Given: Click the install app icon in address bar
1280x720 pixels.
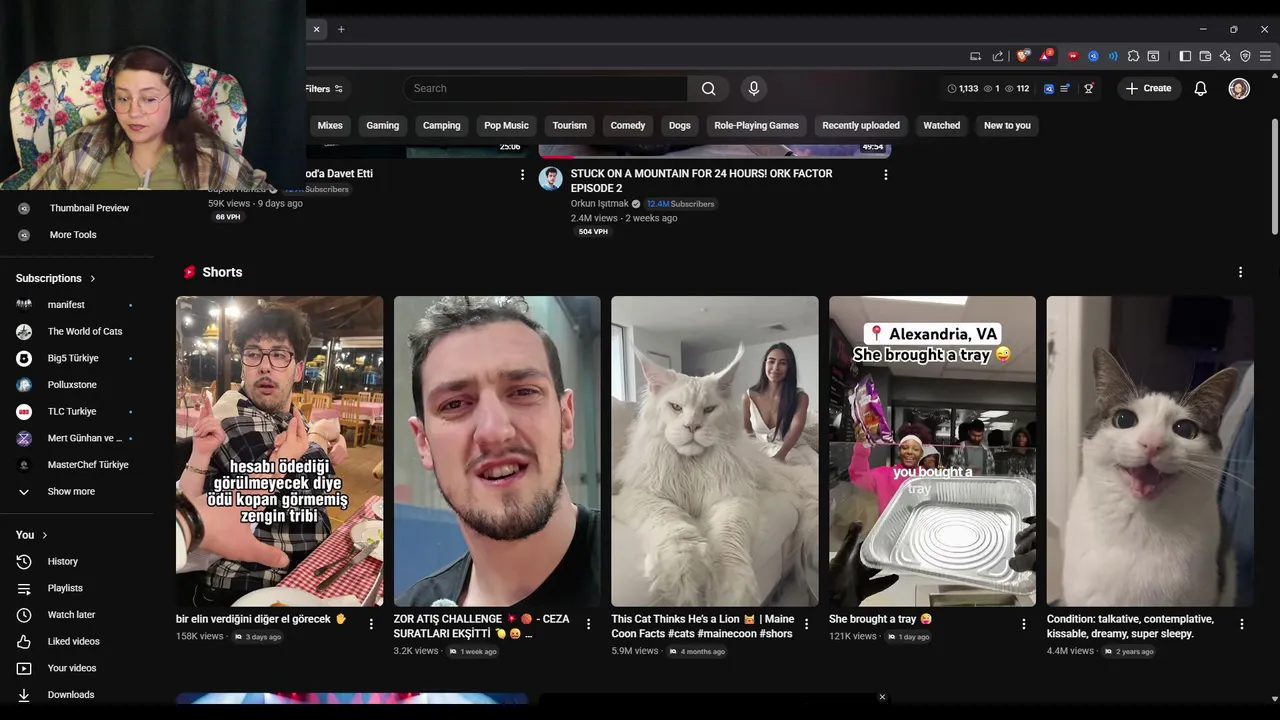Looking at the screenshot, I should click(x=975, y=56).
